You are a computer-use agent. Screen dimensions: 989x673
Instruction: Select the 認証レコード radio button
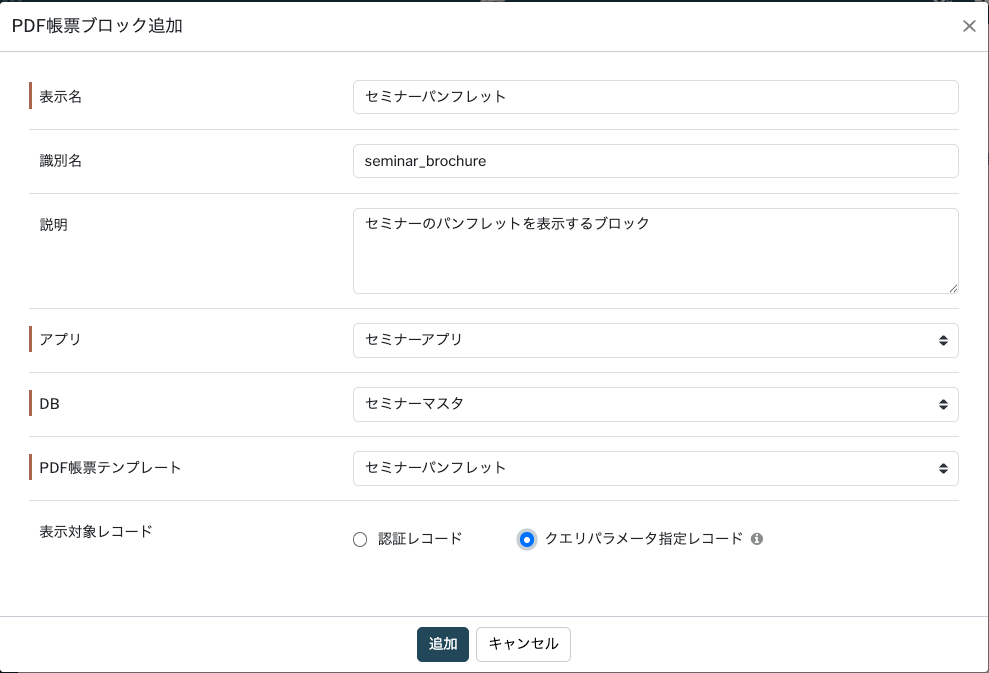pyautogui.click(x=361, y=540)
